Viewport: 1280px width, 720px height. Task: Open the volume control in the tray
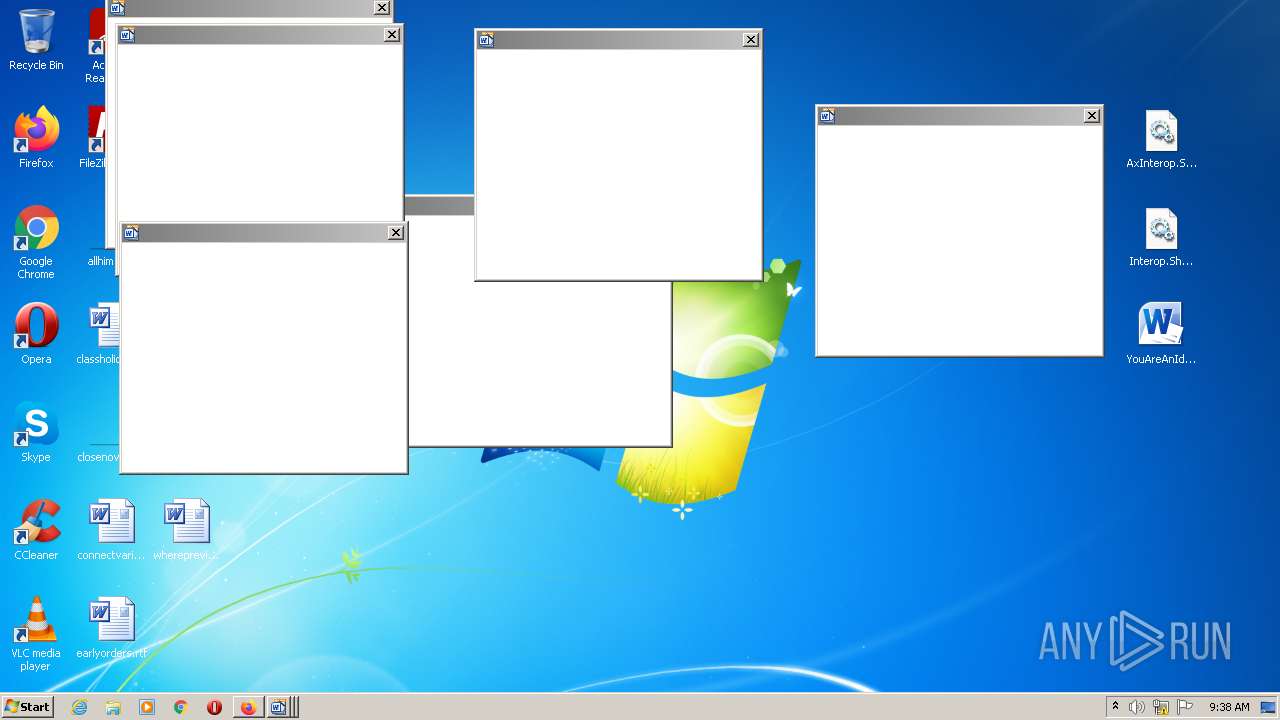(1137, 707)
